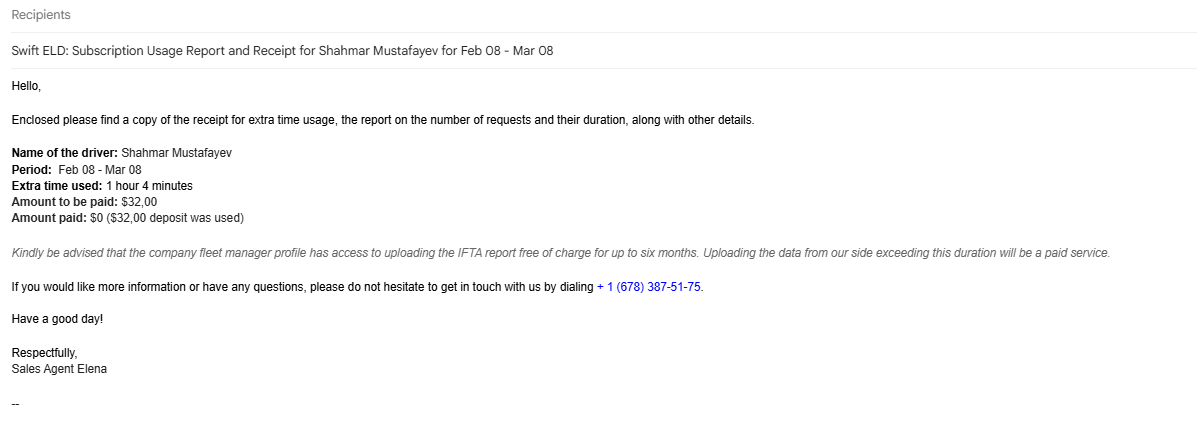Click the driver name Shahmar Mustafayev in body

(183, 153)
